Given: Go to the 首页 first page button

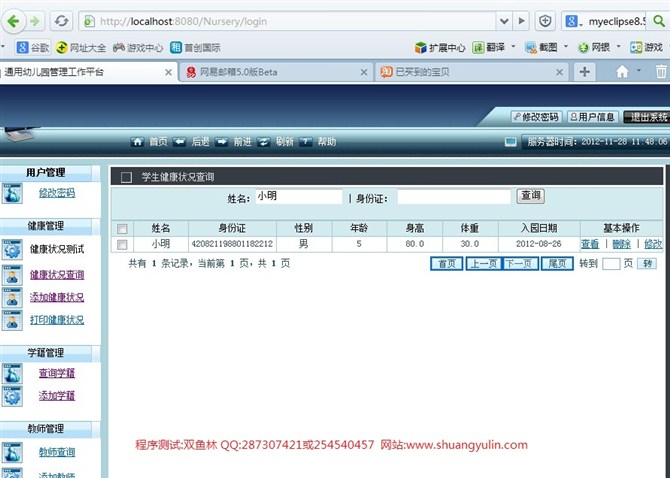Looking at the screenshot, I should (447, 264).
